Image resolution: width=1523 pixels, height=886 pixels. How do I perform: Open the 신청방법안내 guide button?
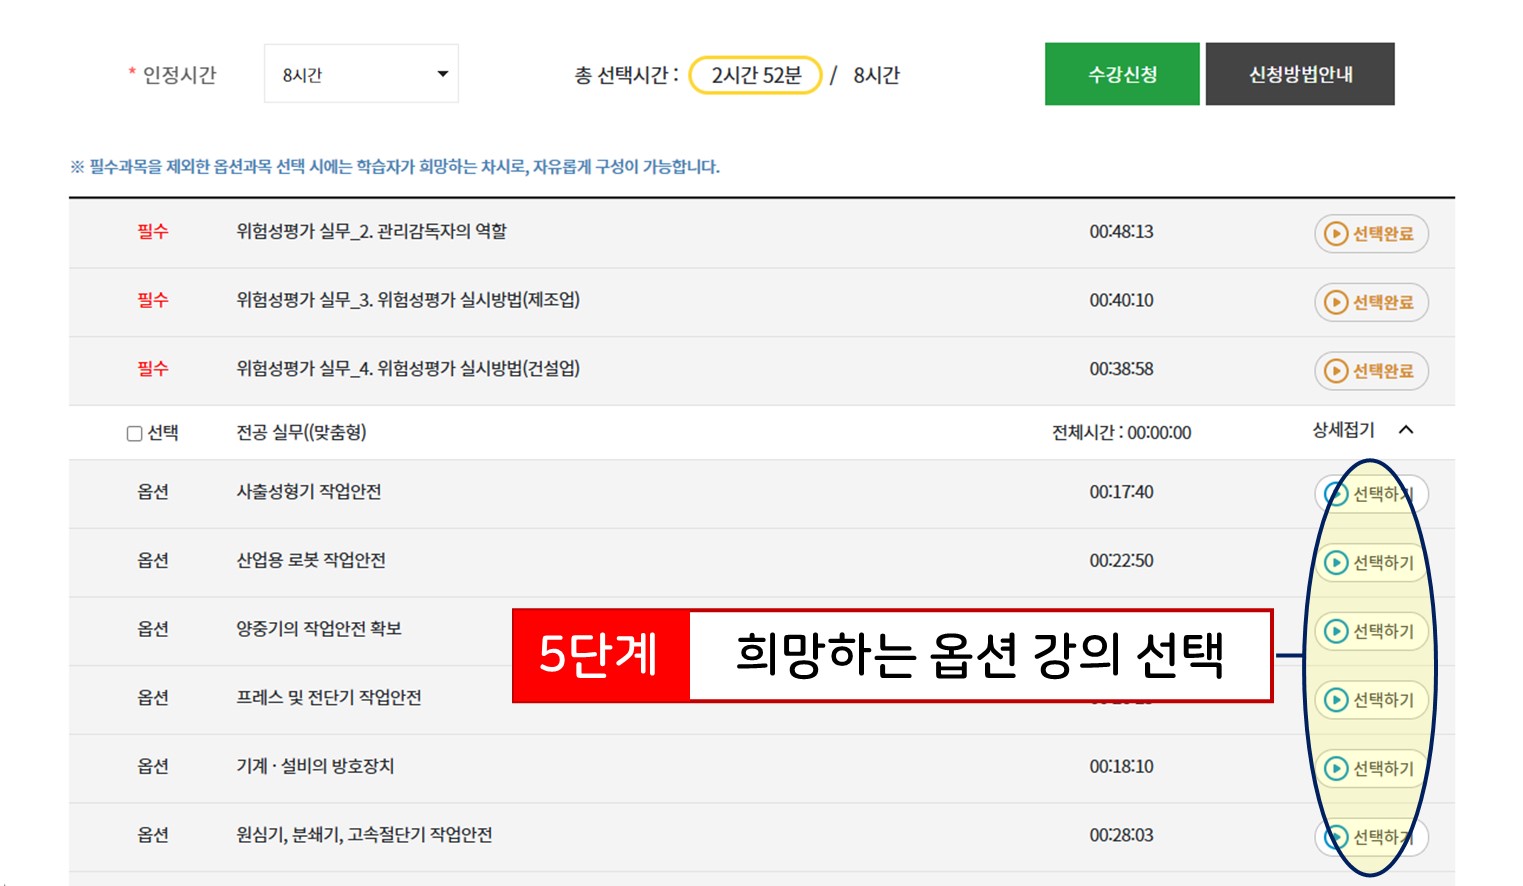[x=1300, y=74]
